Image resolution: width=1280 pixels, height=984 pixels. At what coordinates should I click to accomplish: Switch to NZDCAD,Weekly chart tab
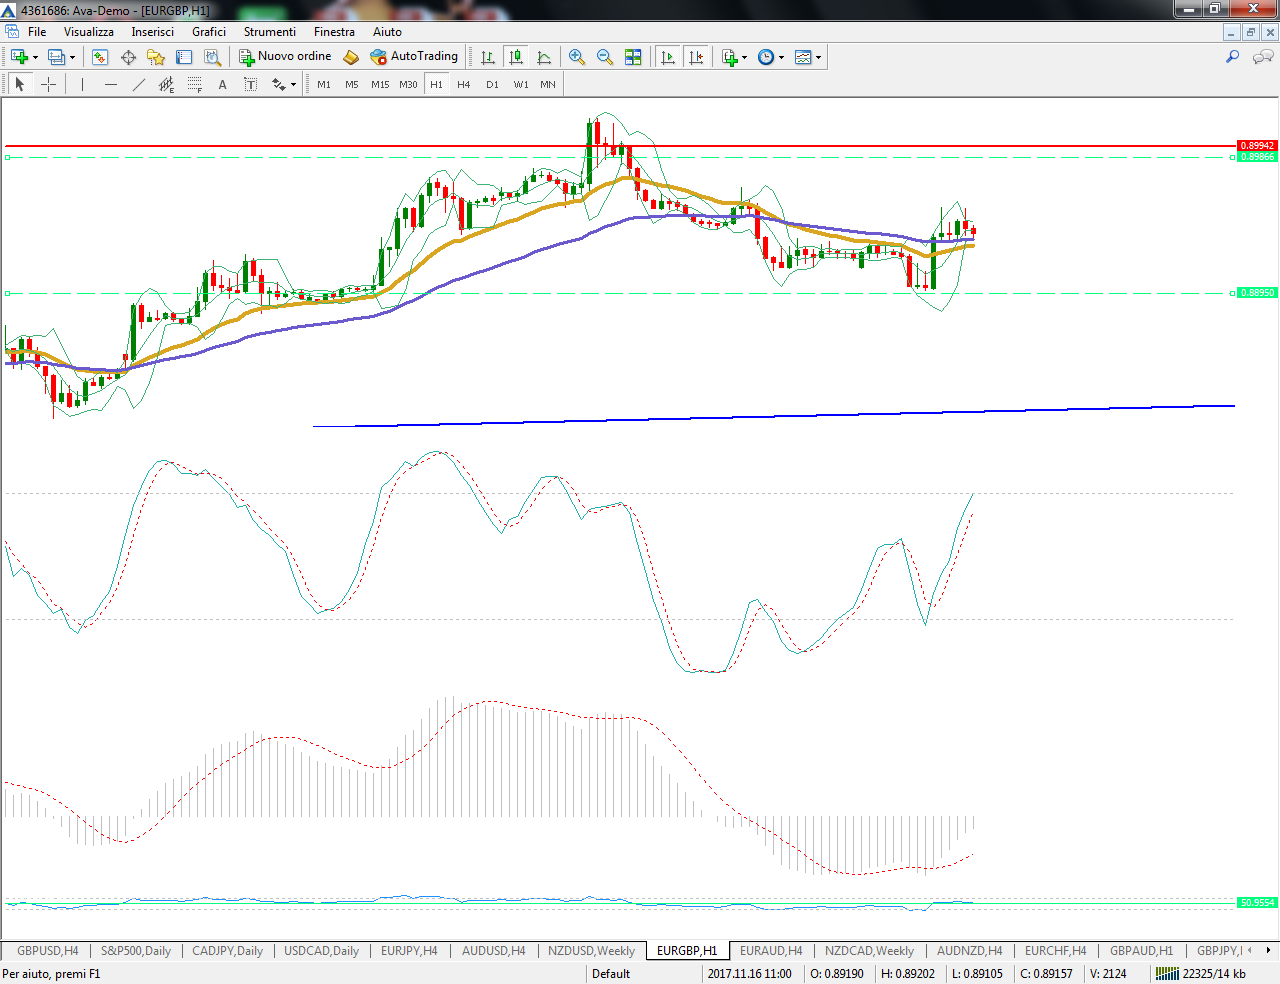coord(869,950)
